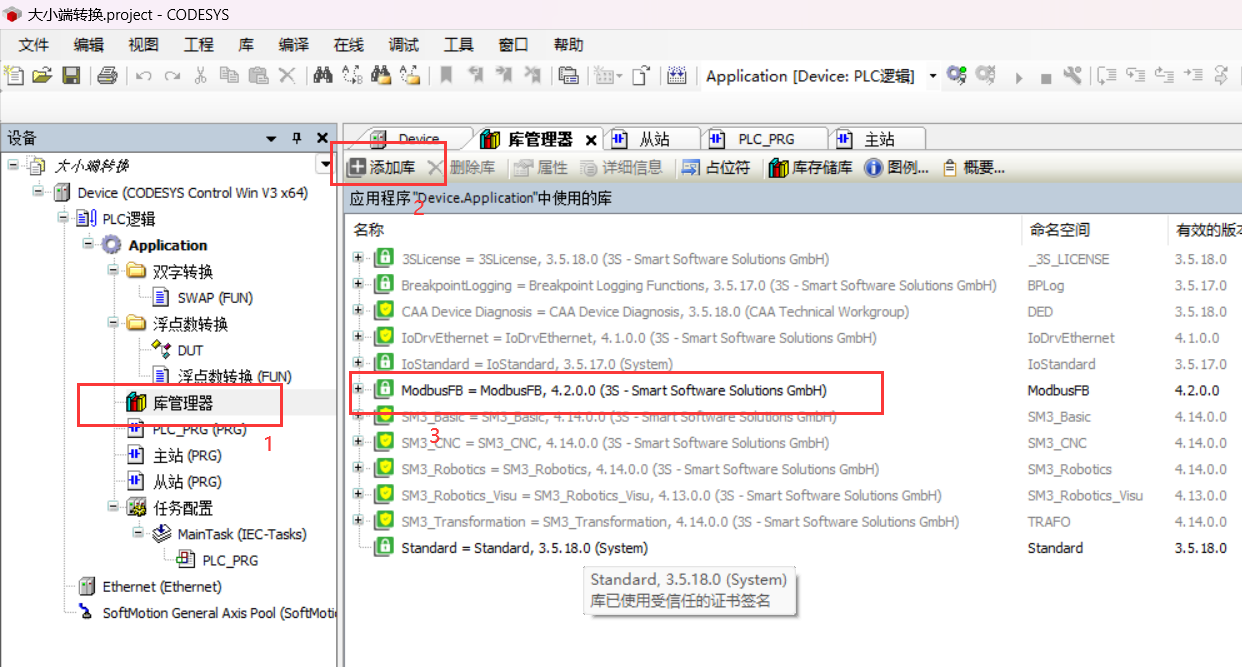Open a project using the folder icon
Viewport: 1242px width, 667px height.
coord(42,76)
